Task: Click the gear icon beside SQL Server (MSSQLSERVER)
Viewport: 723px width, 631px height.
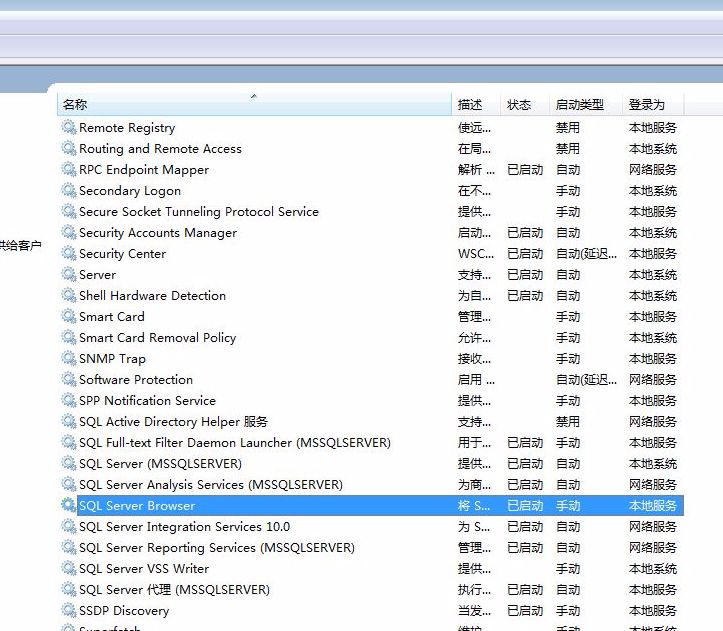Action: (69, 463)
